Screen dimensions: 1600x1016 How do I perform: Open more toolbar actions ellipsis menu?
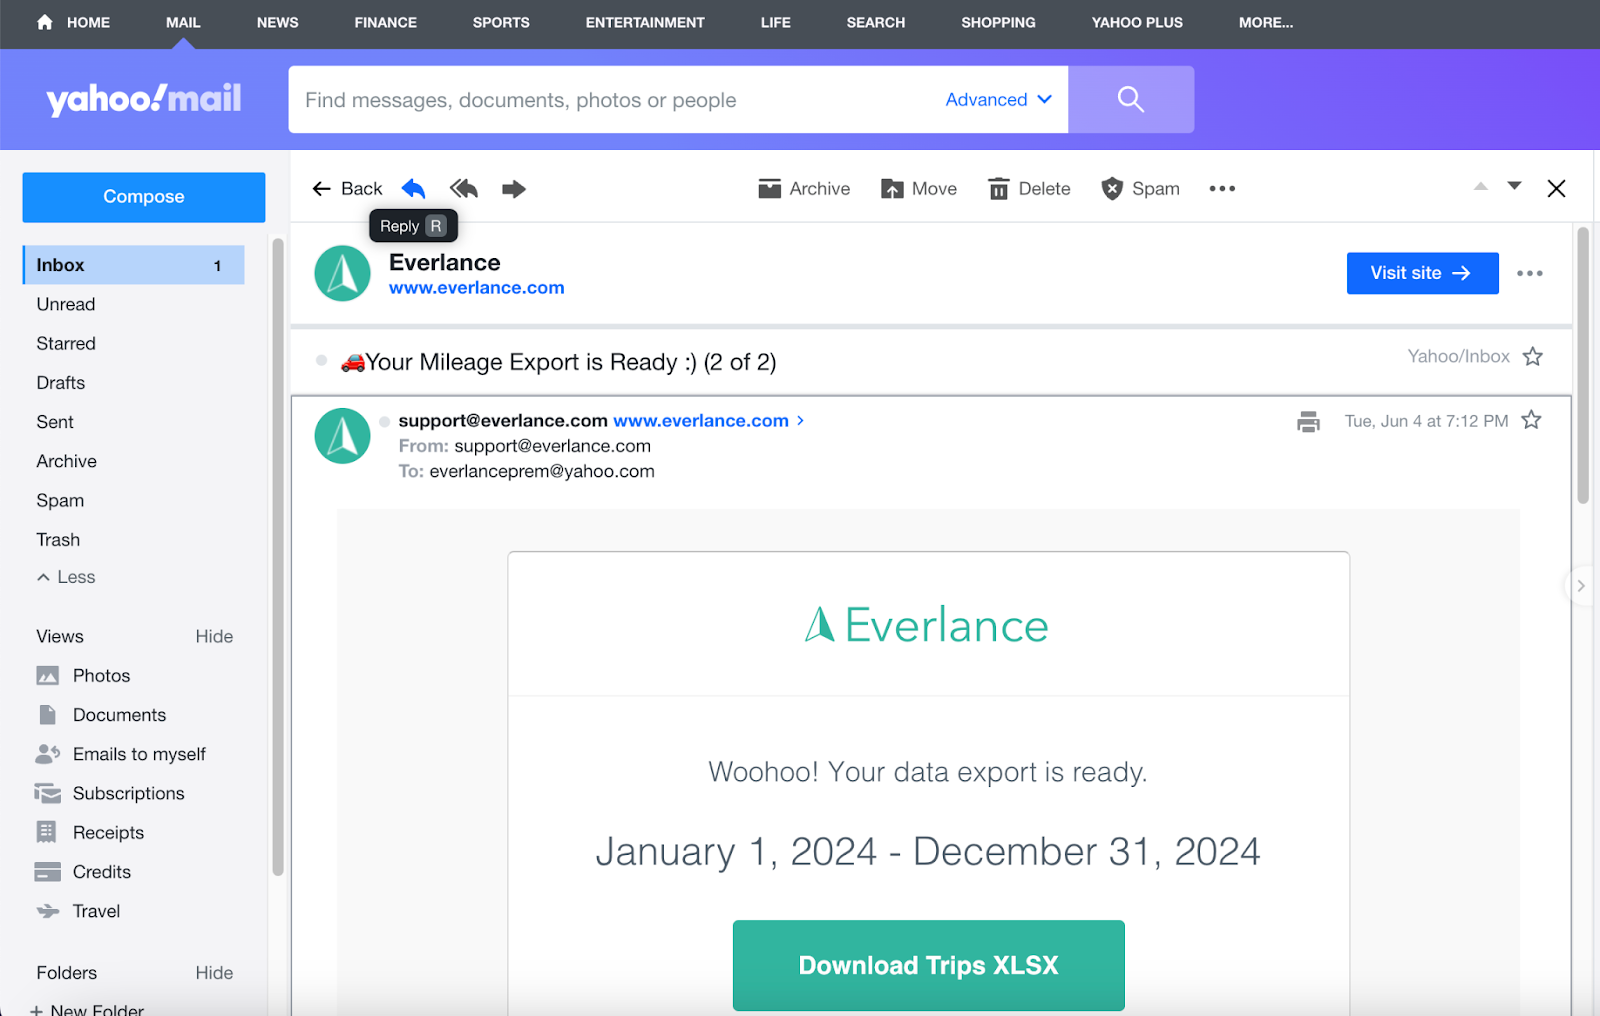[1221, 189]
